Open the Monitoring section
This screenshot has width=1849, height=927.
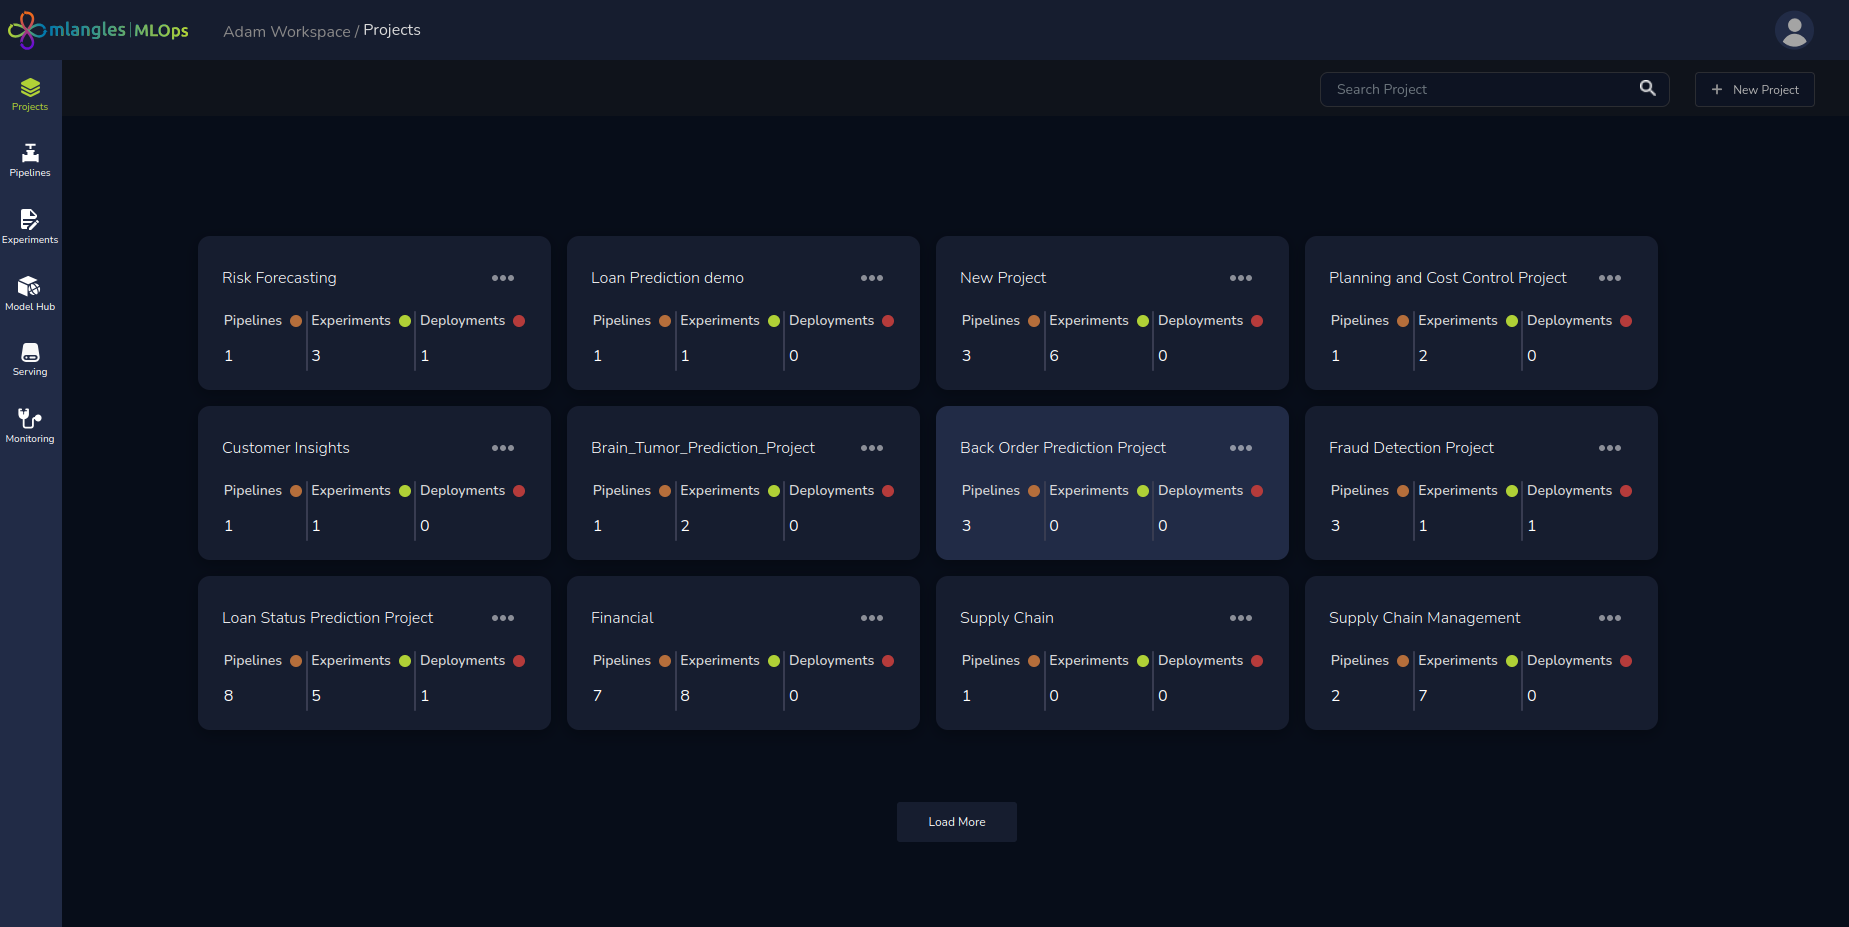pos(30,425)
